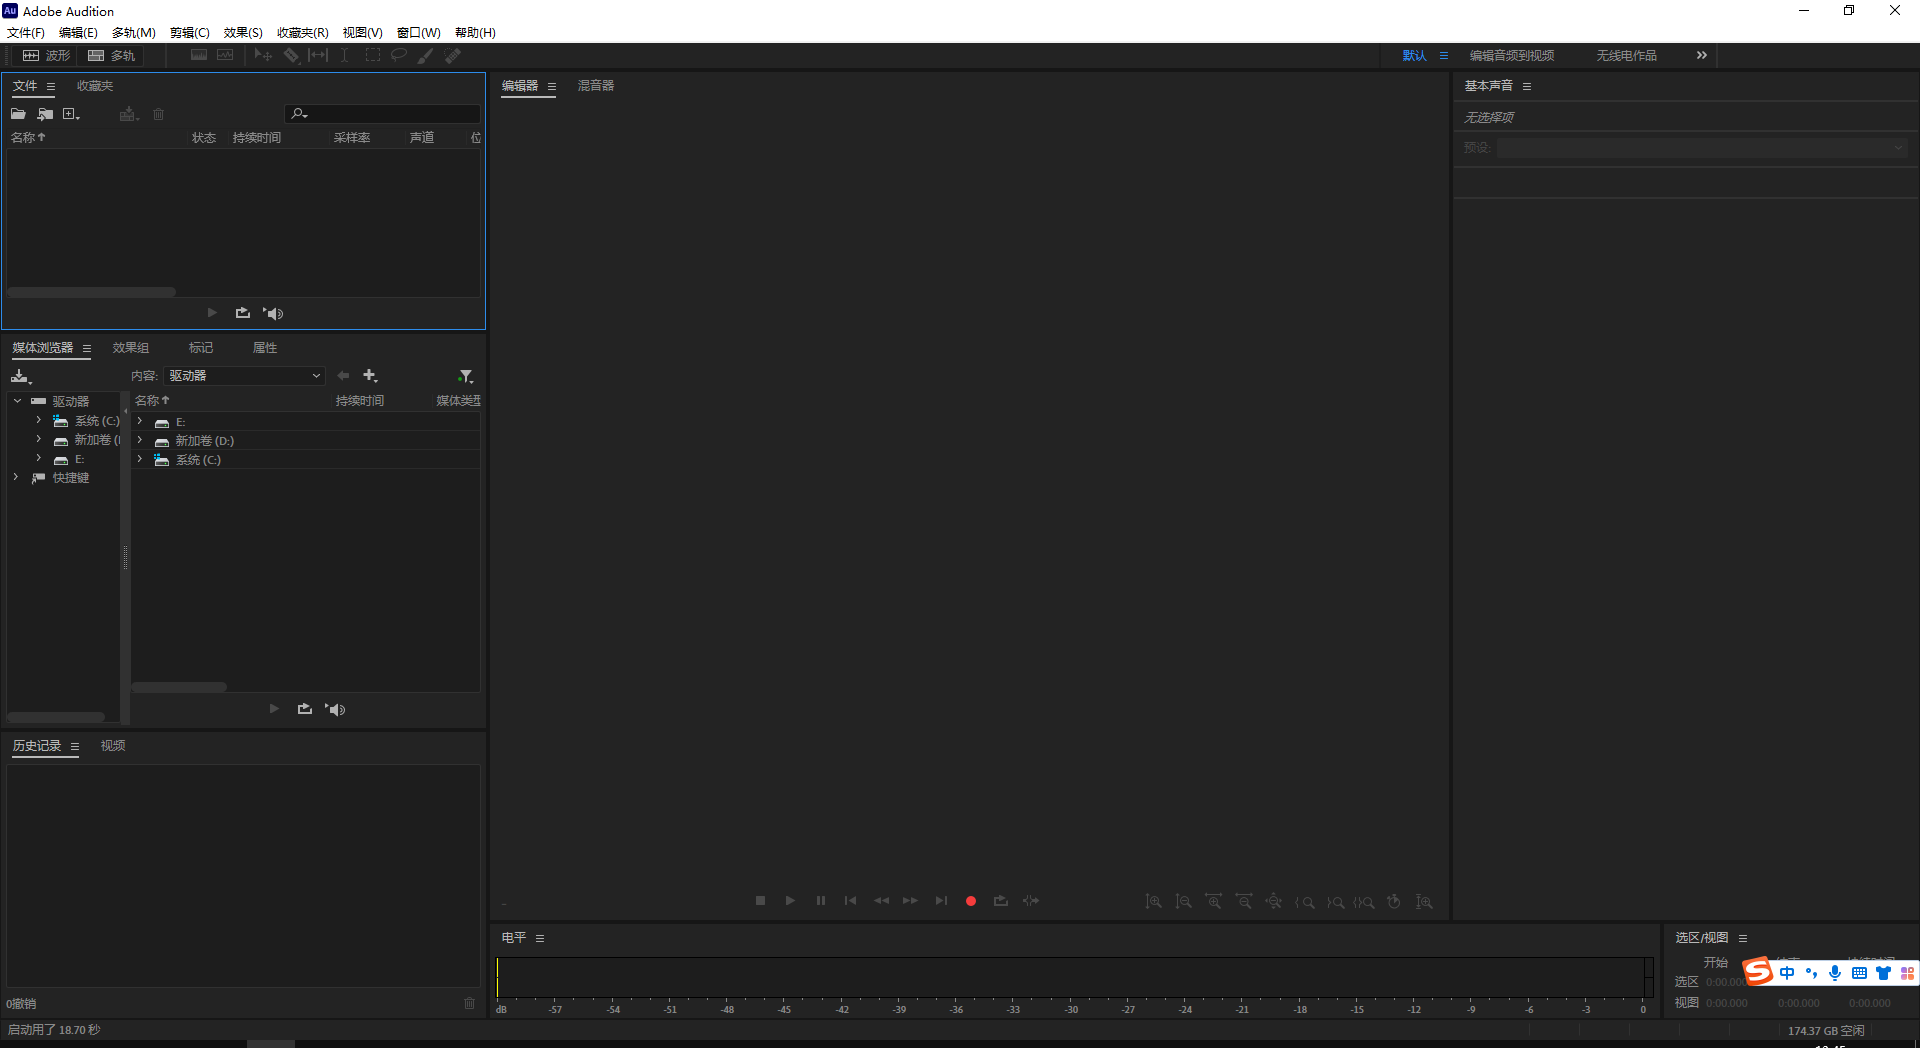This screenshot has width=1920, height=1048.
Task: Click the search field in the Files panel
Action: click(381, 113)
